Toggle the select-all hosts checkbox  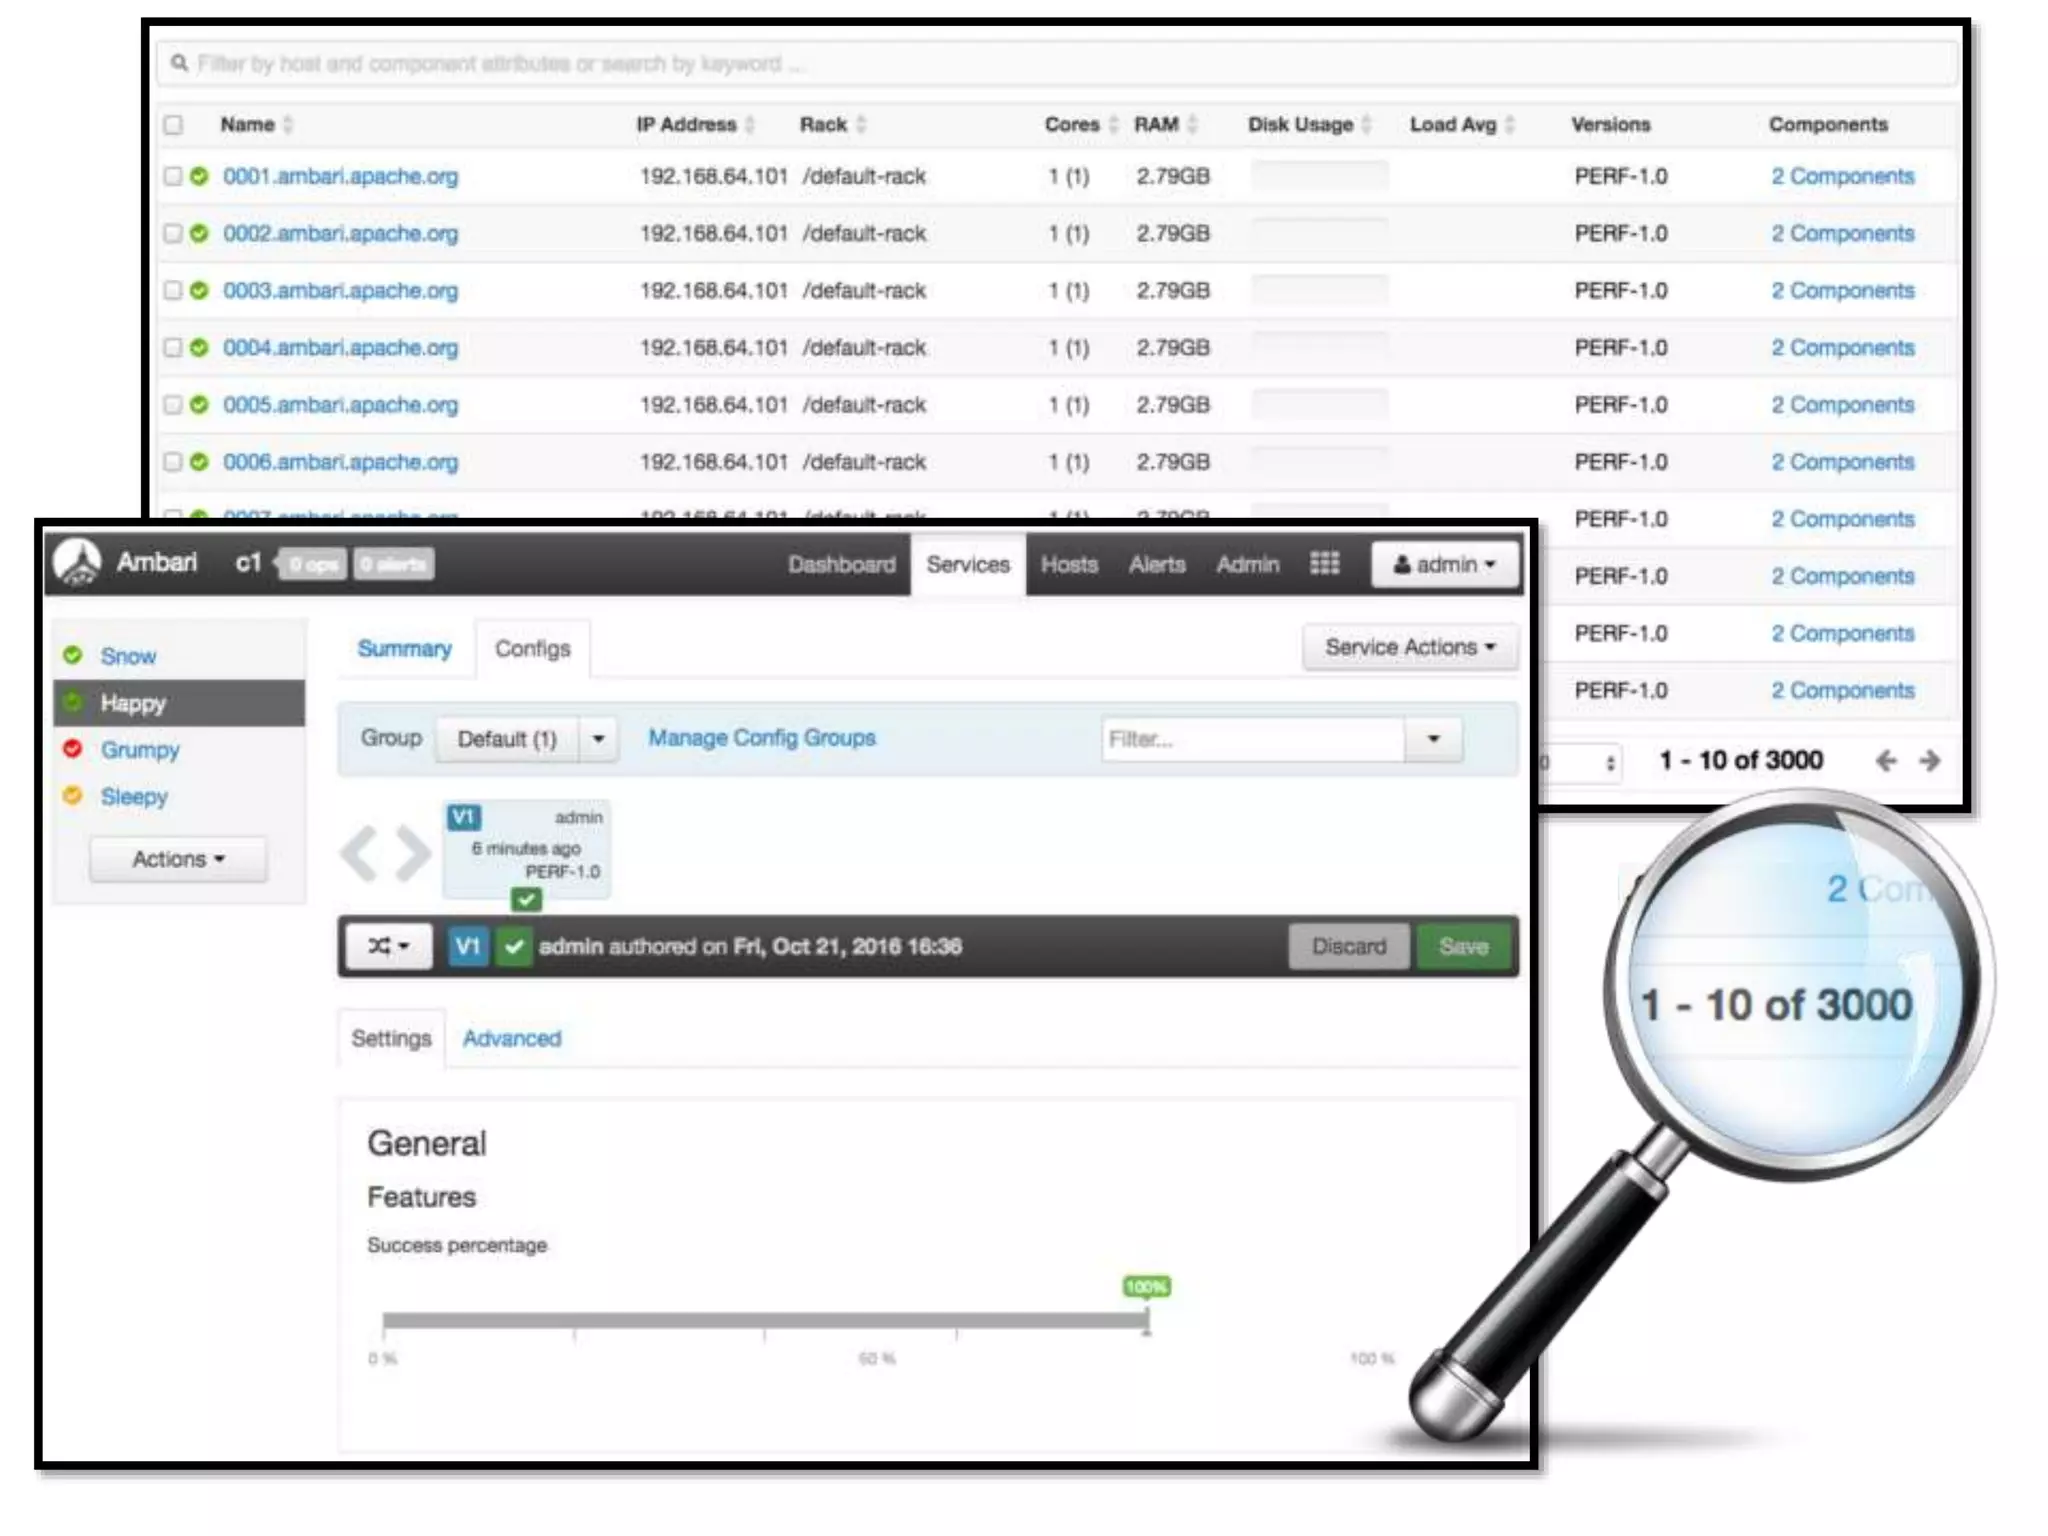tap(173, 125)
